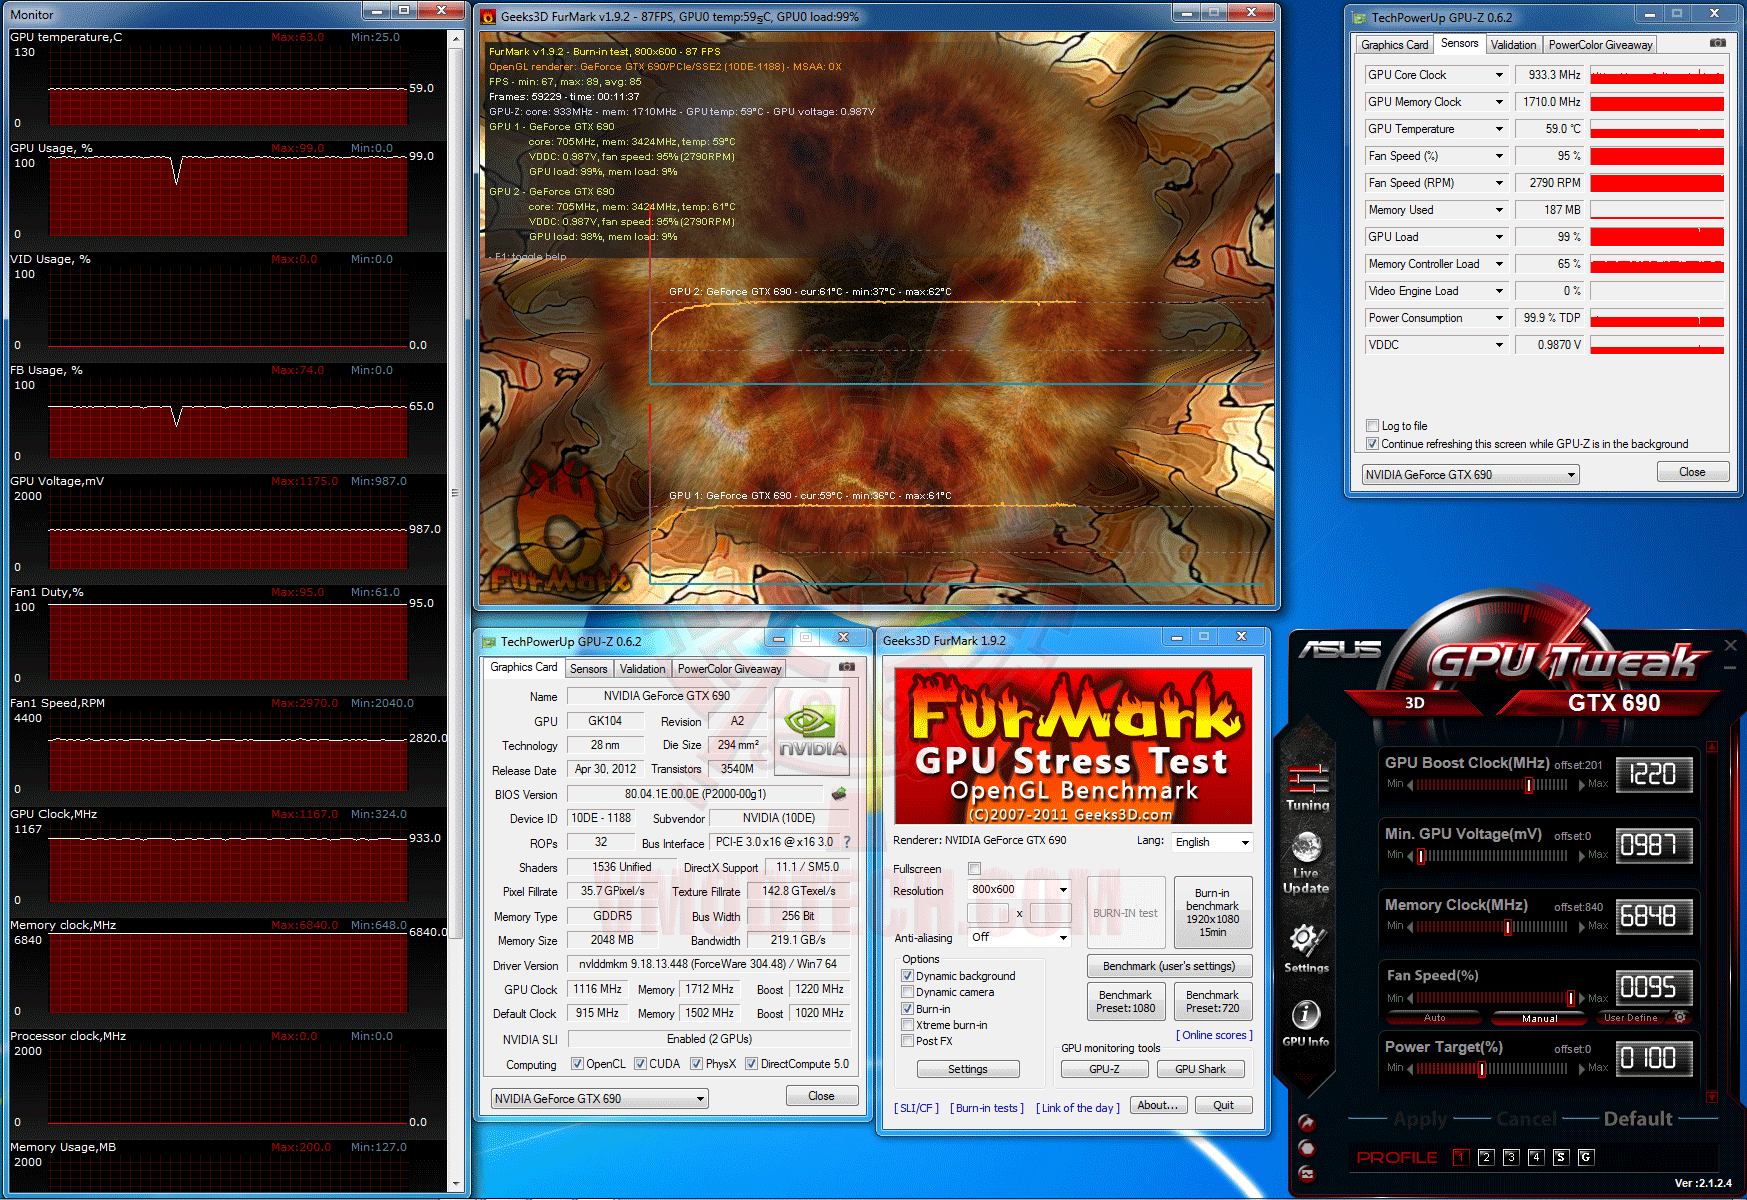1747x1200 pixels.
Task: Click the GPU Boost Clock slider handle
Action: (x=1529, y=785)
